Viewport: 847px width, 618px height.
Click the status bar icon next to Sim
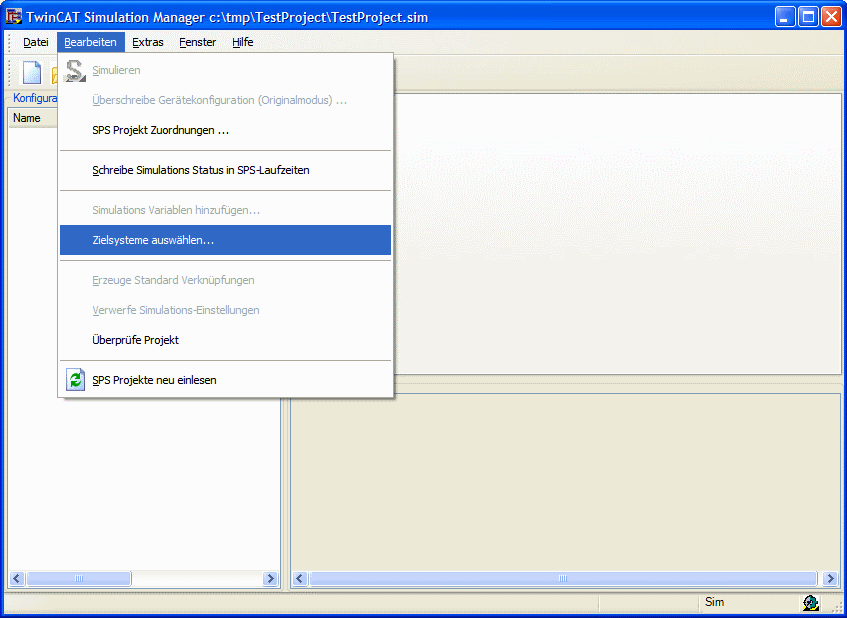tap(811, 602)
